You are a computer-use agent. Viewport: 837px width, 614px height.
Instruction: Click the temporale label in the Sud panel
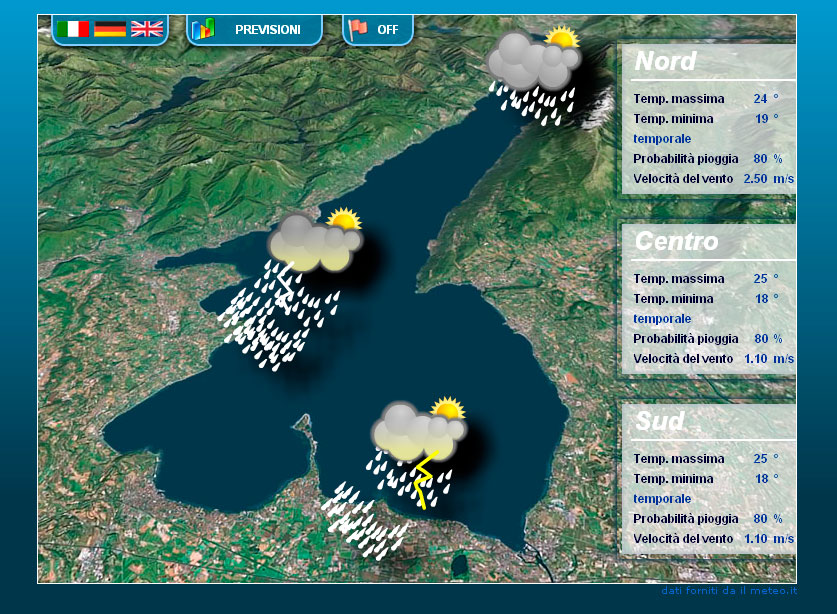pyautogui.click(x=662, y=499)
